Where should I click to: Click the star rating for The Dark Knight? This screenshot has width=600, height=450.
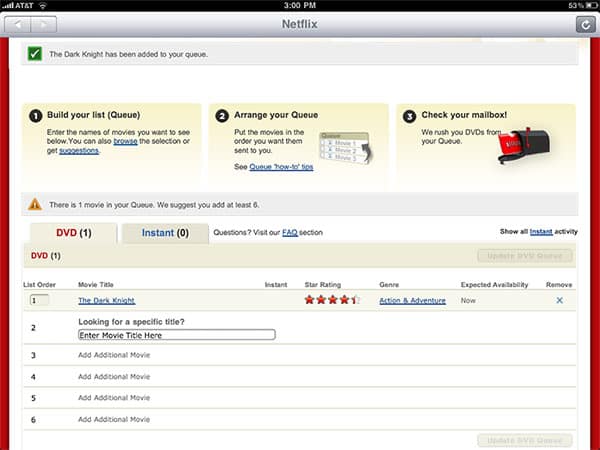point(332,300)
